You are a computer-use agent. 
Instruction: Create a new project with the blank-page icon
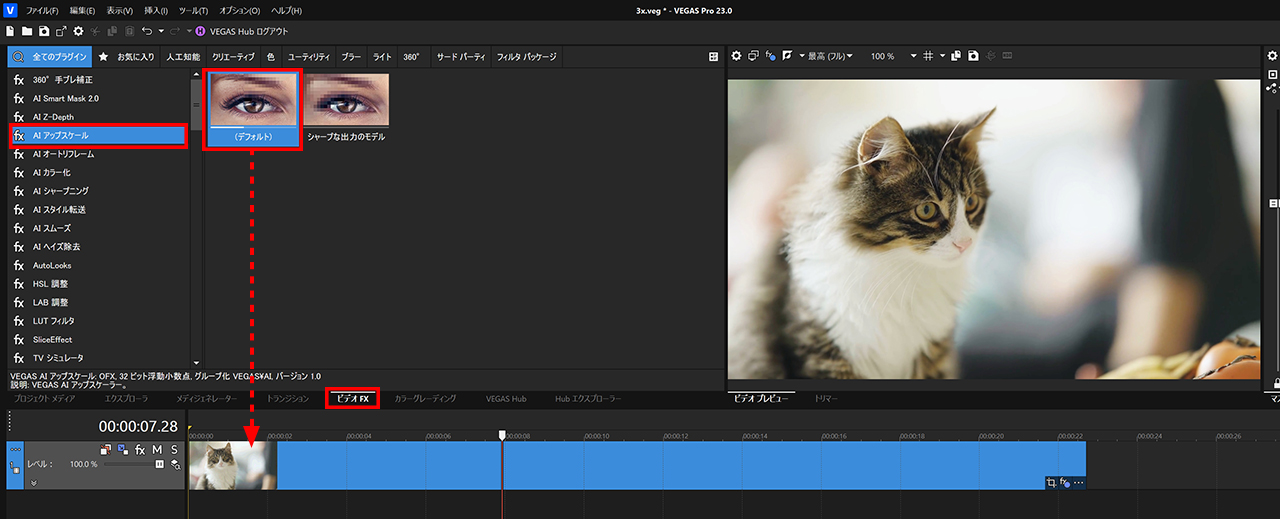11,31
